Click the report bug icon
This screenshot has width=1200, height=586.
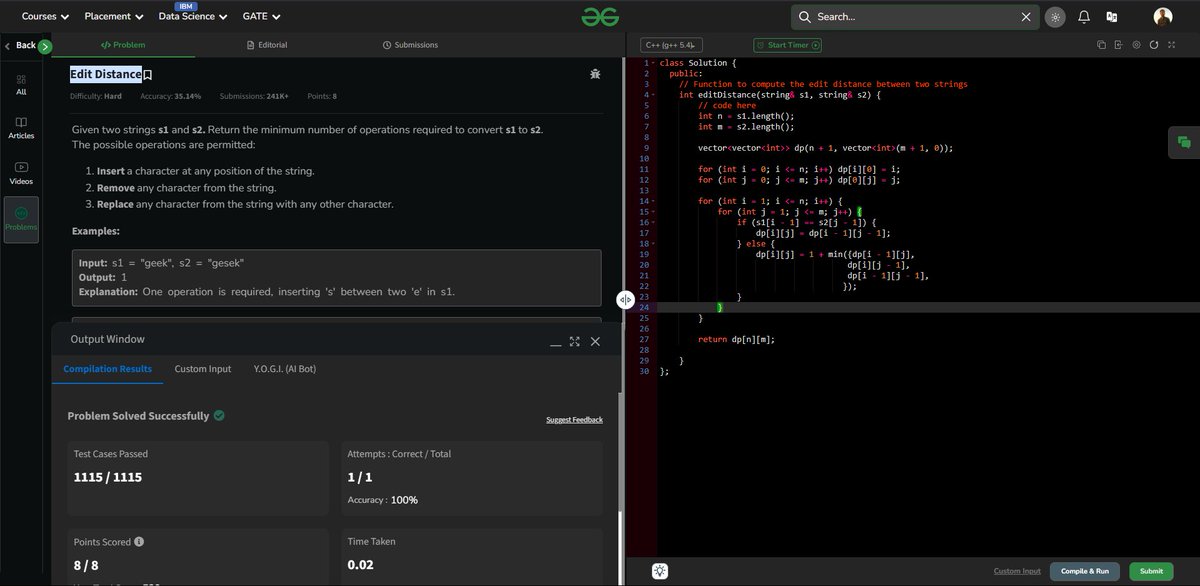click(x=596, y=73)
